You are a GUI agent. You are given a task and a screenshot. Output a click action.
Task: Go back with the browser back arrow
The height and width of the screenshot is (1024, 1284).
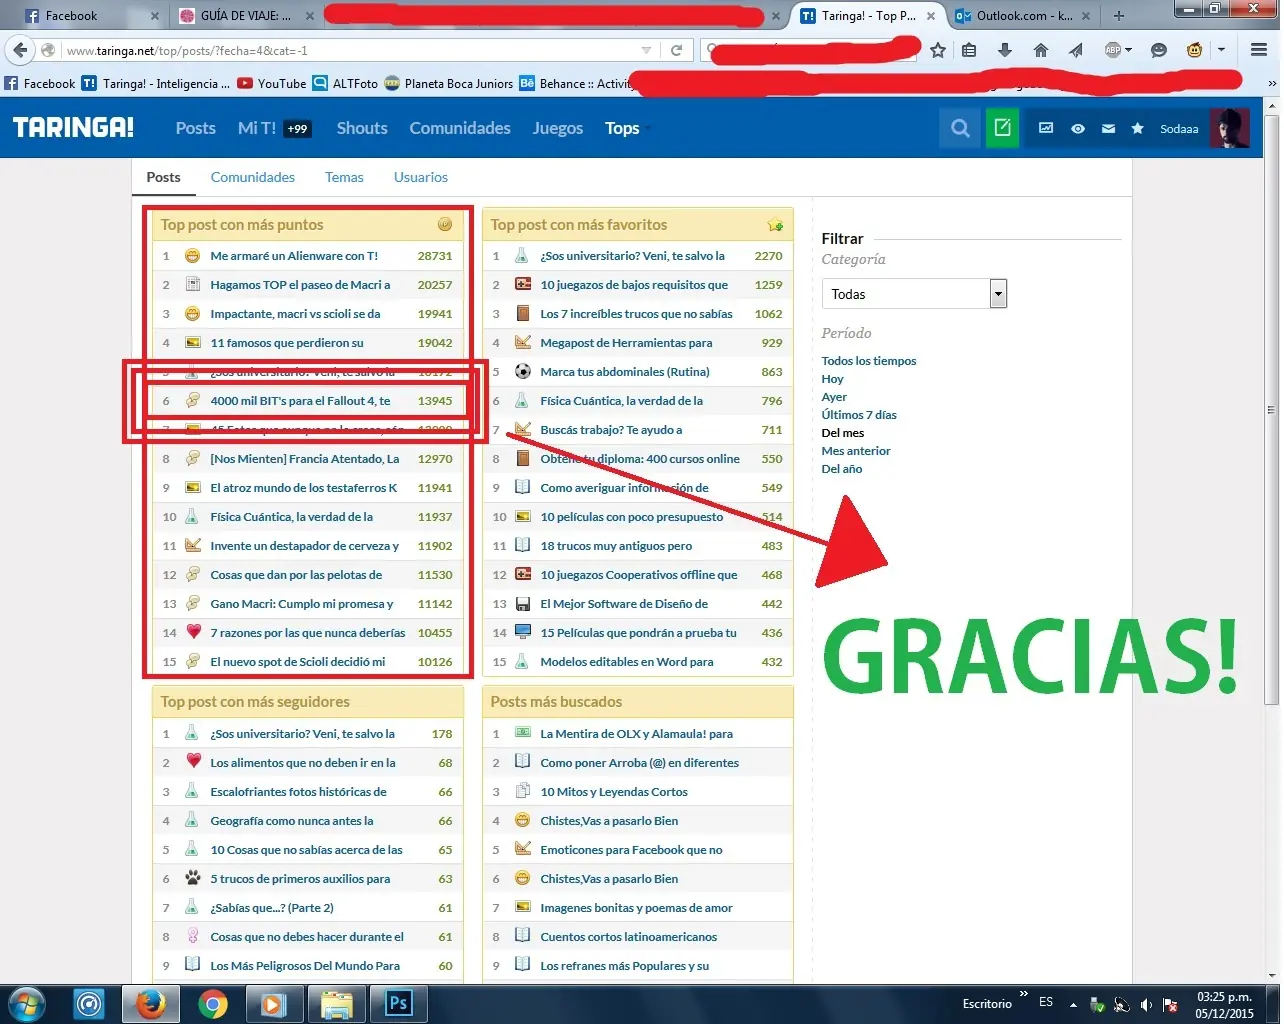click(20, 50)
